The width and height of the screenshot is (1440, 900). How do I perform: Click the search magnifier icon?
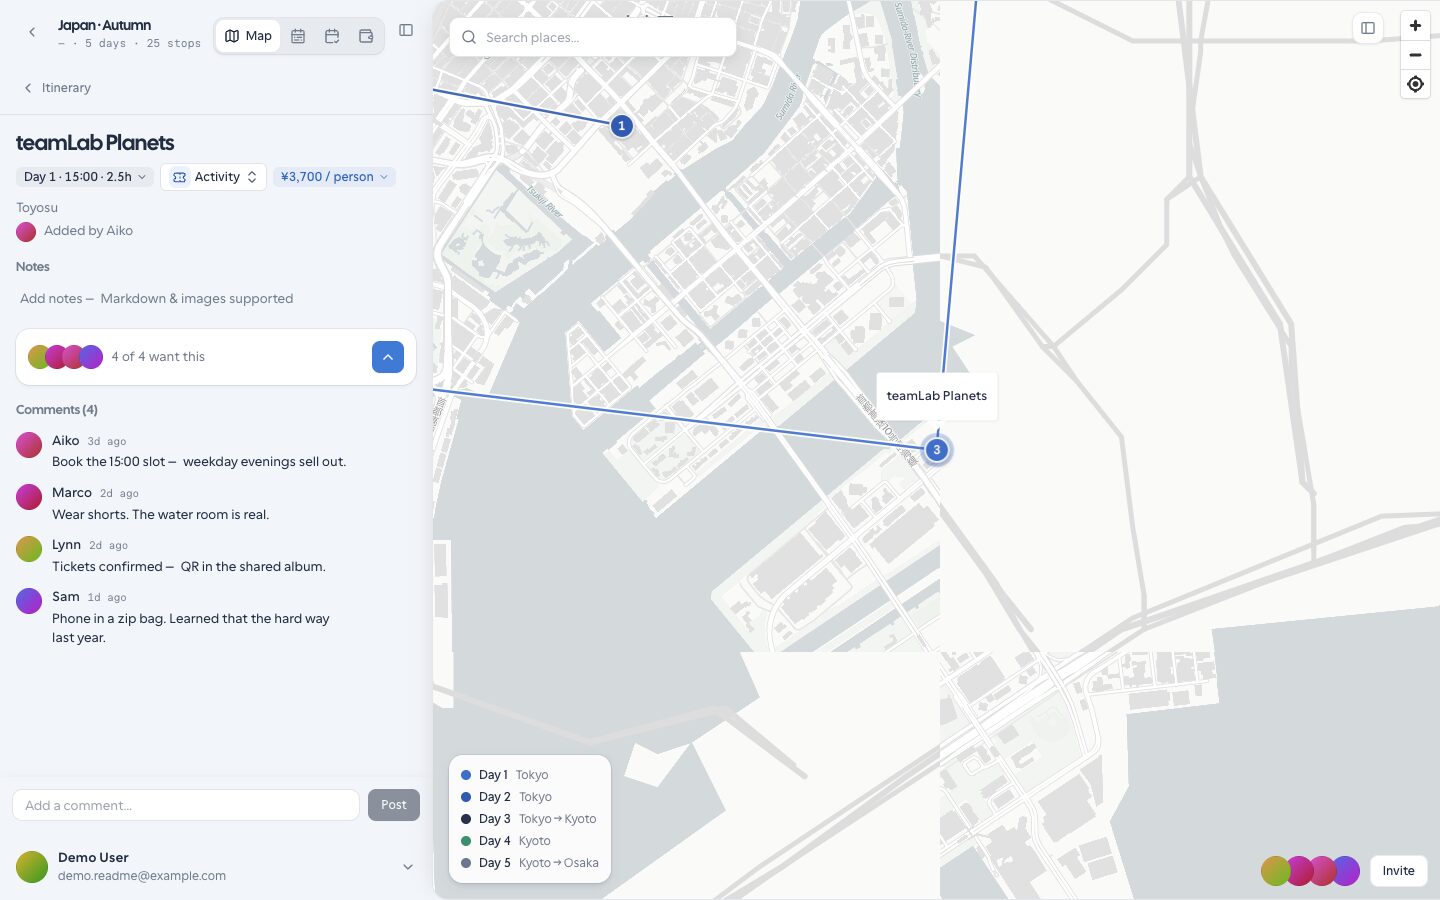pos(469,38)
